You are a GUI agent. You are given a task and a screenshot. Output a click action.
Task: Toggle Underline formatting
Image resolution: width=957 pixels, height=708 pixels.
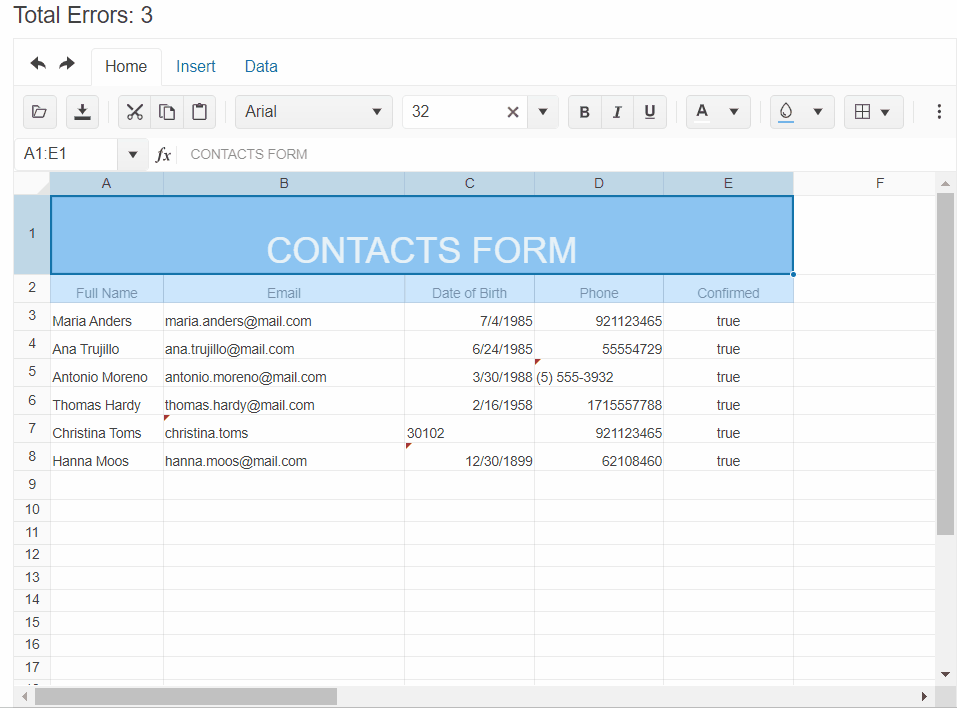(650, 112)
